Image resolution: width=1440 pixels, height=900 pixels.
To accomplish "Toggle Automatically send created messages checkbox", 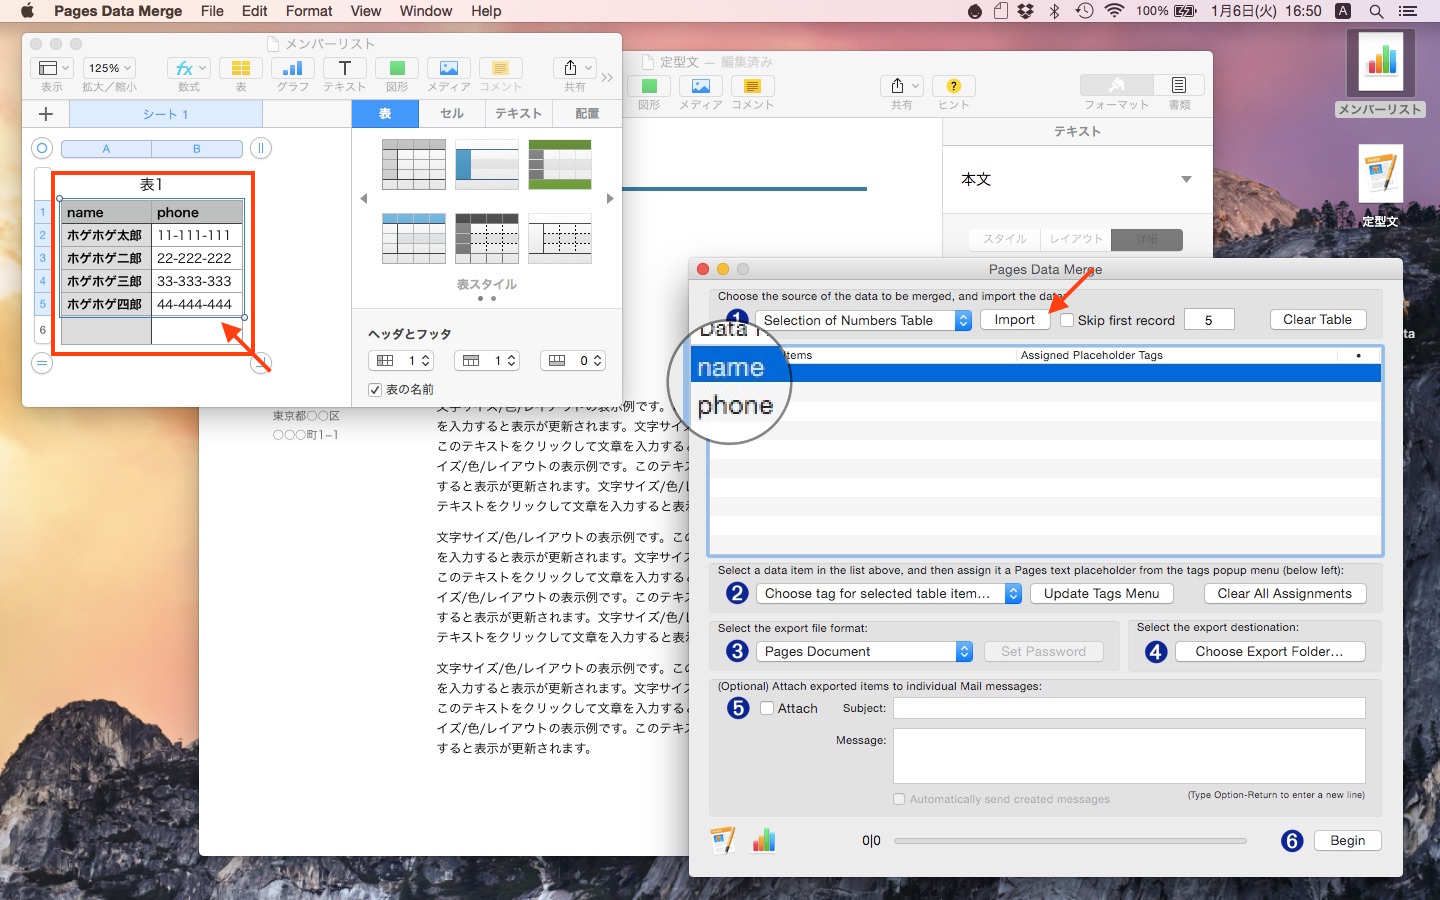I will coord(899,799).
